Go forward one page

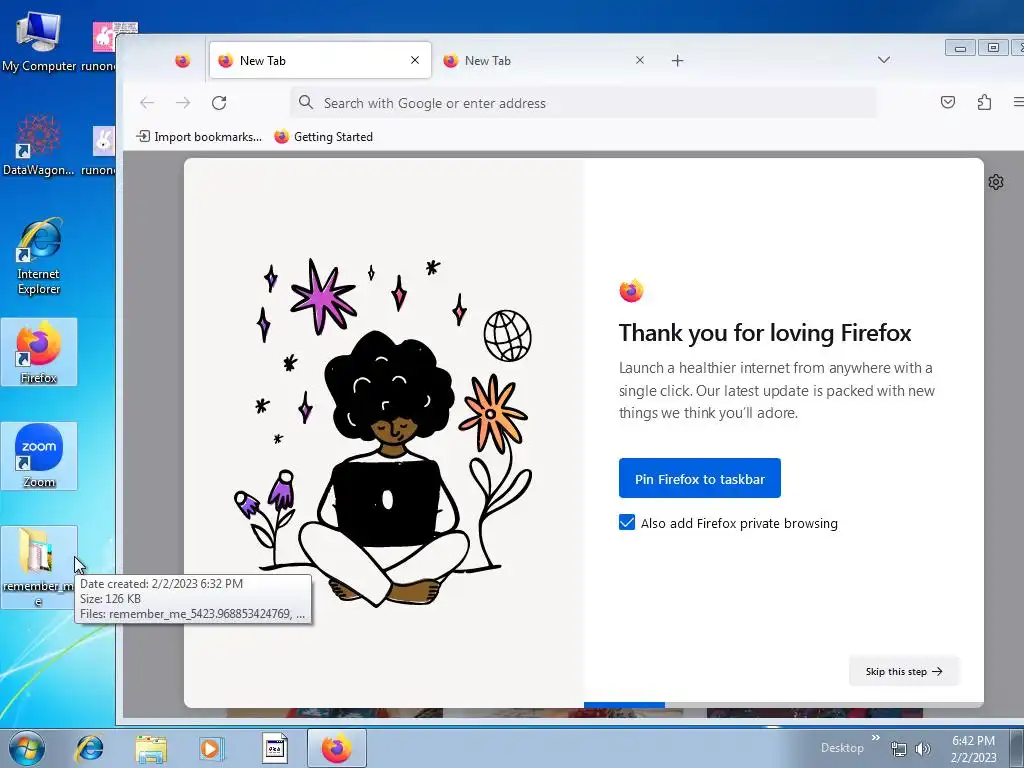pos(183,103)
